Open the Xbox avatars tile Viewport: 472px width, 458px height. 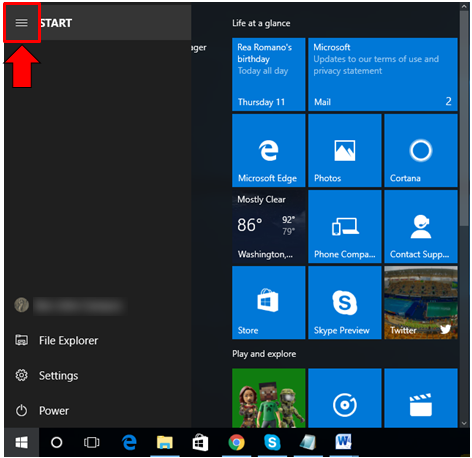pyautogui.click(x=269, y=398)
